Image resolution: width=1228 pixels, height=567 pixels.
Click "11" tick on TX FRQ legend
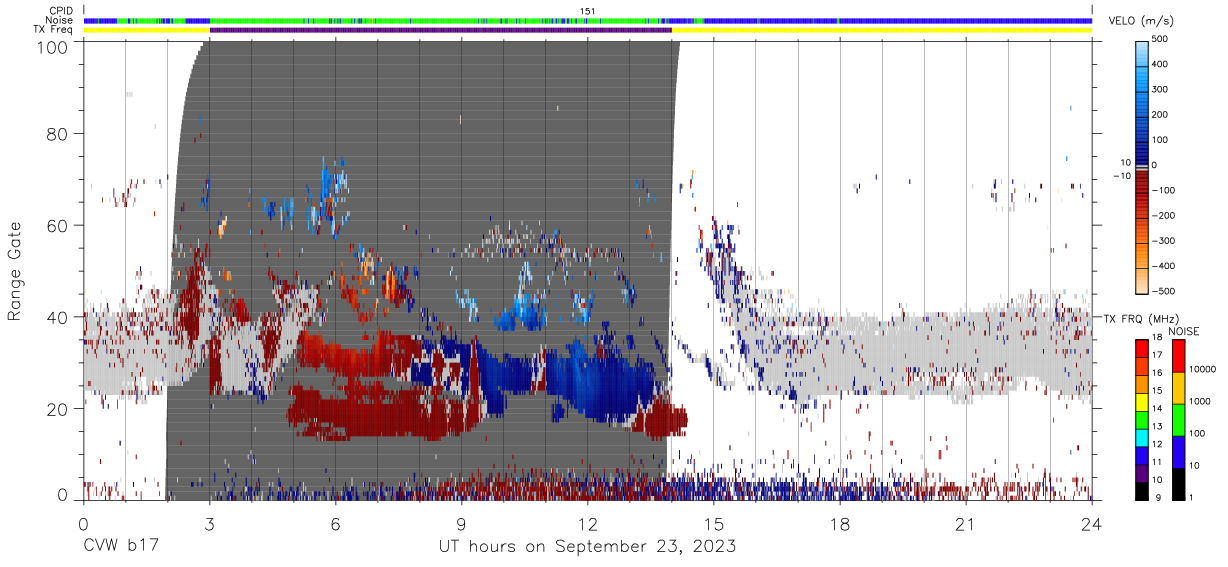1159,461
